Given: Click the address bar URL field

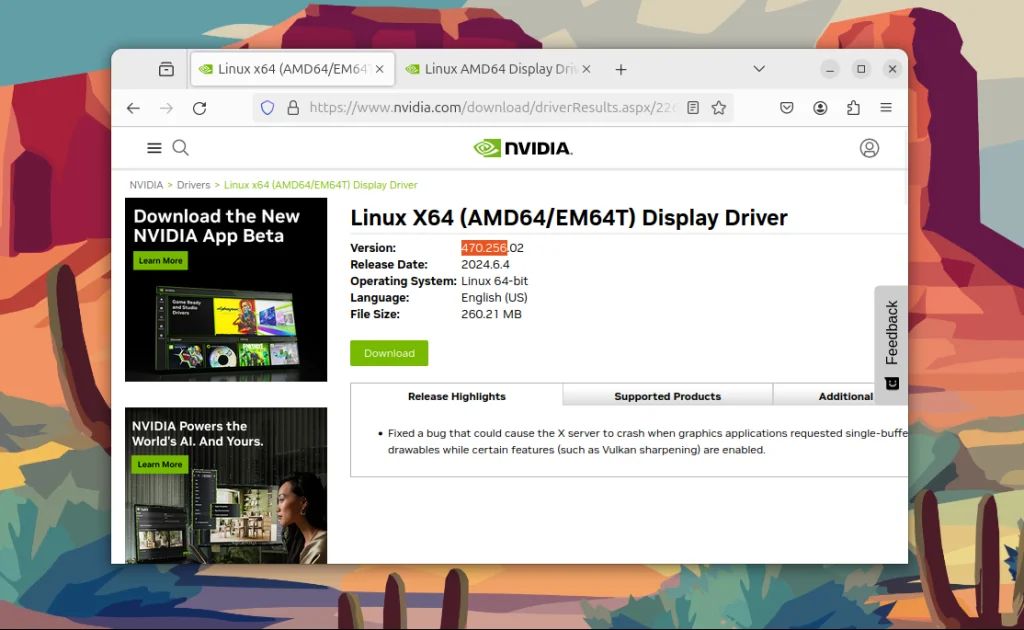Looking at the screenshot, I should tap(493, 108).
